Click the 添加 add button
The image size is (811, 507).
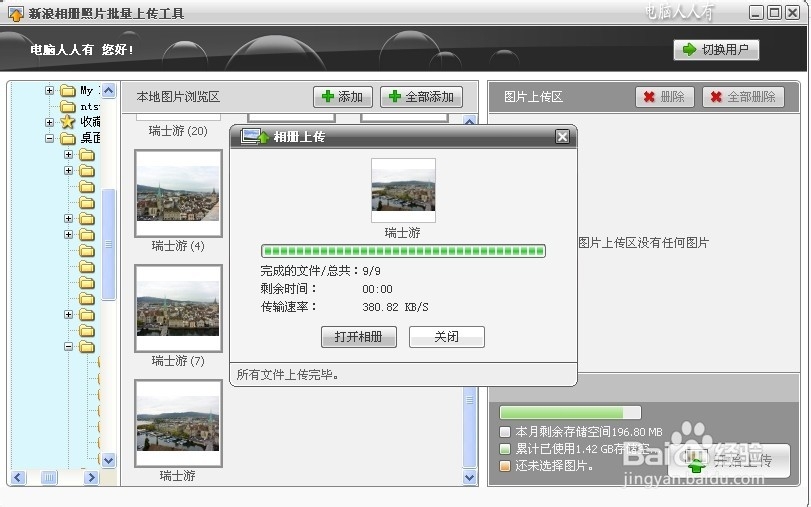click(x=343, y=97)
